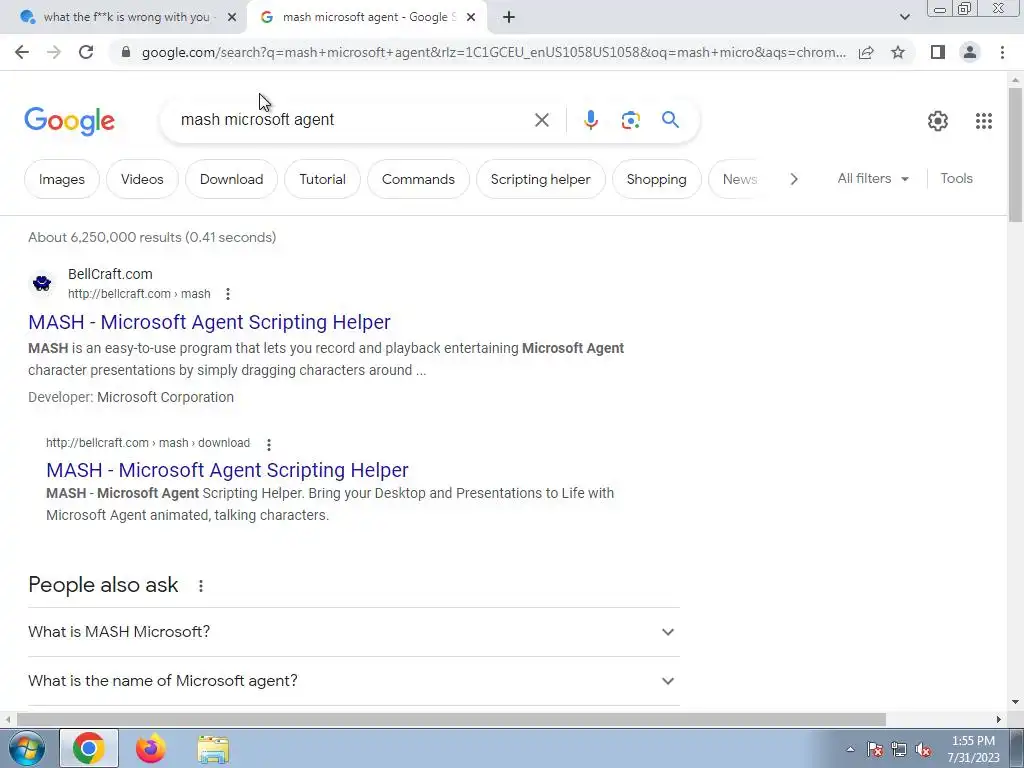Screen dimensions: 1024x768
Task: Click the magnifier search button
Action: (x=670, y=120)
